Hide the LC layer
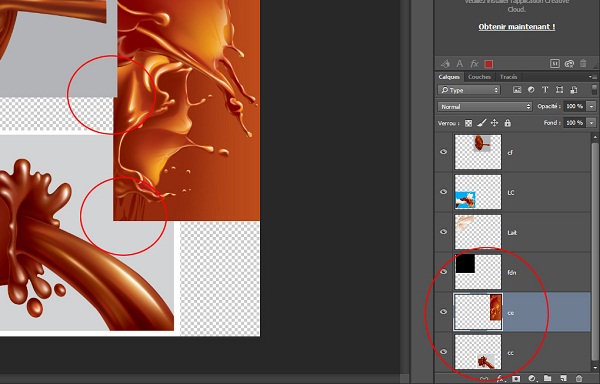This screenshot has width=600, height=384. click(443, 192)
